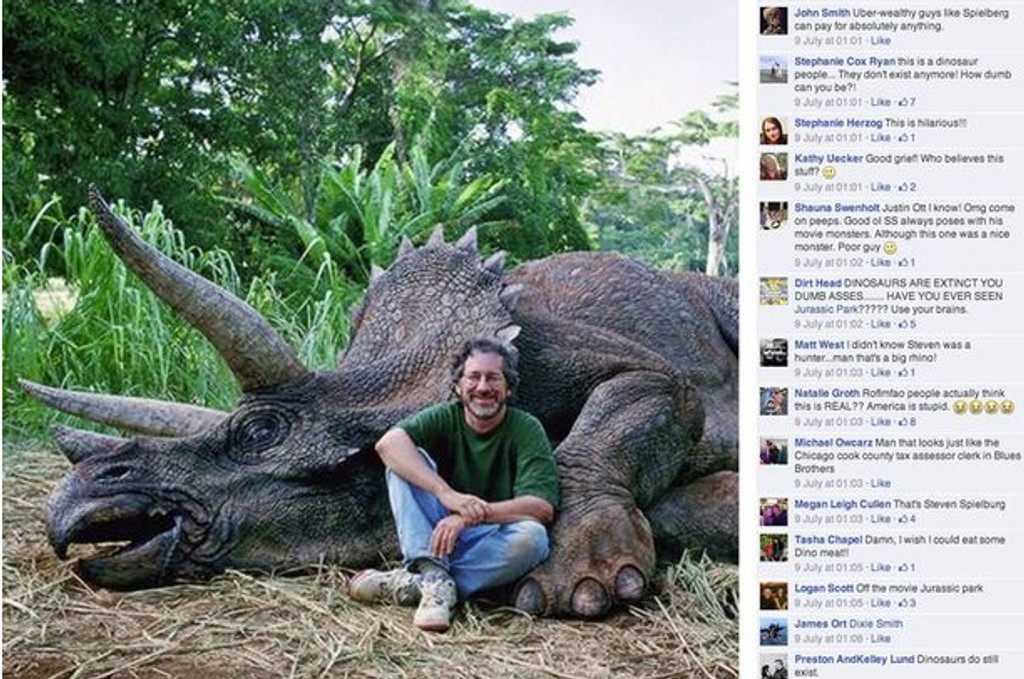Click Kathy Uecker's profile avatar
This screenshot has width=1024, height=679.
point(773,166)
